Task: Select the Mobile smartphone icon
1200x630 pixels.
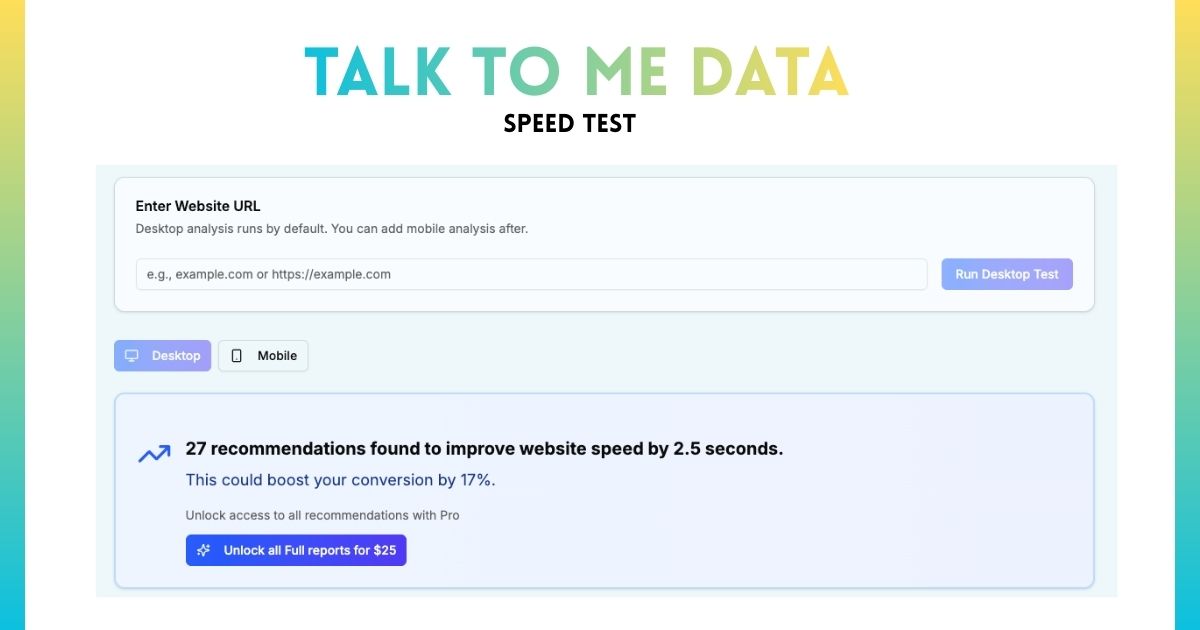Action: click(237, 355)
